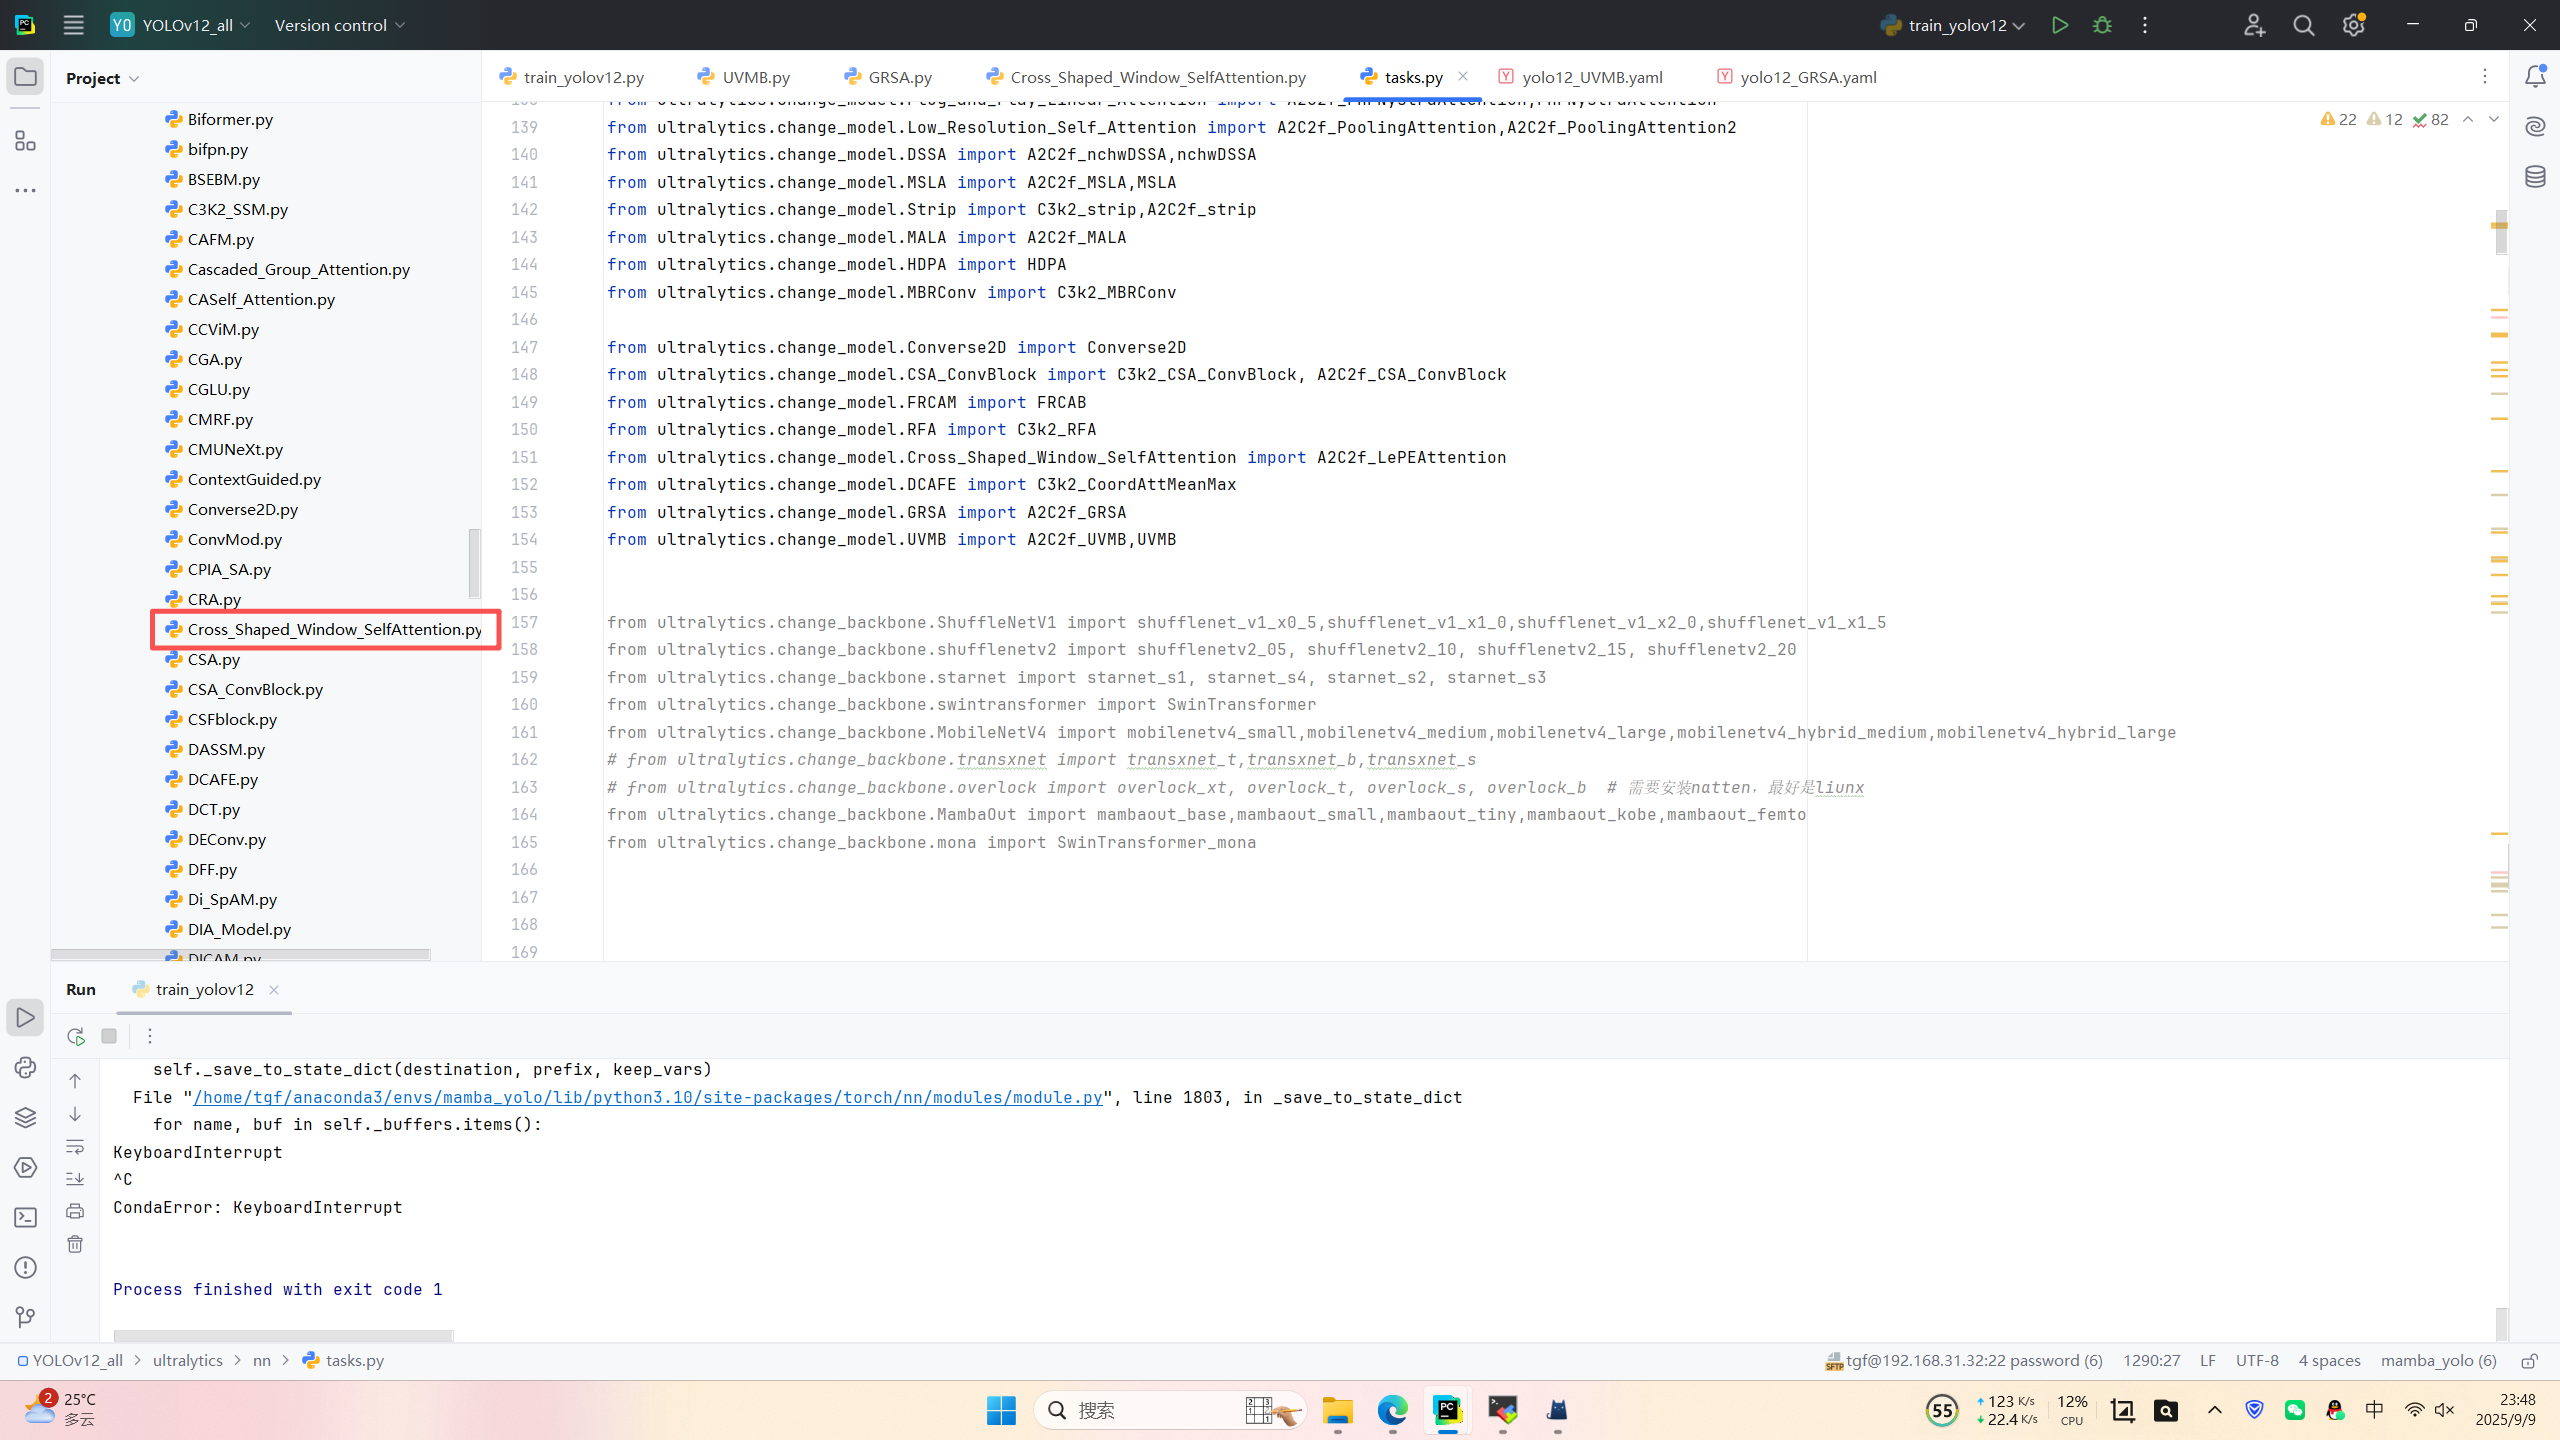Open the module.py file link in traceback

648,1097
